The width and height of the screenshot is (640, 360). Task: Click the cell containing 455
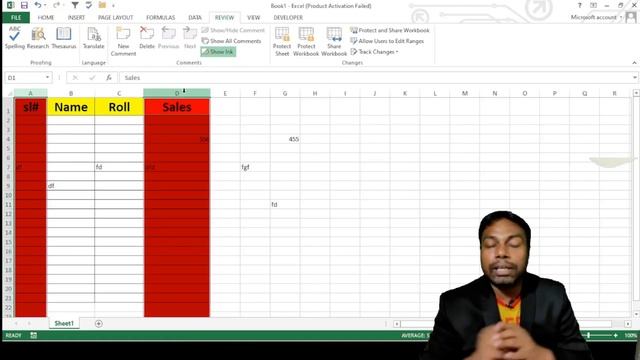285,139
